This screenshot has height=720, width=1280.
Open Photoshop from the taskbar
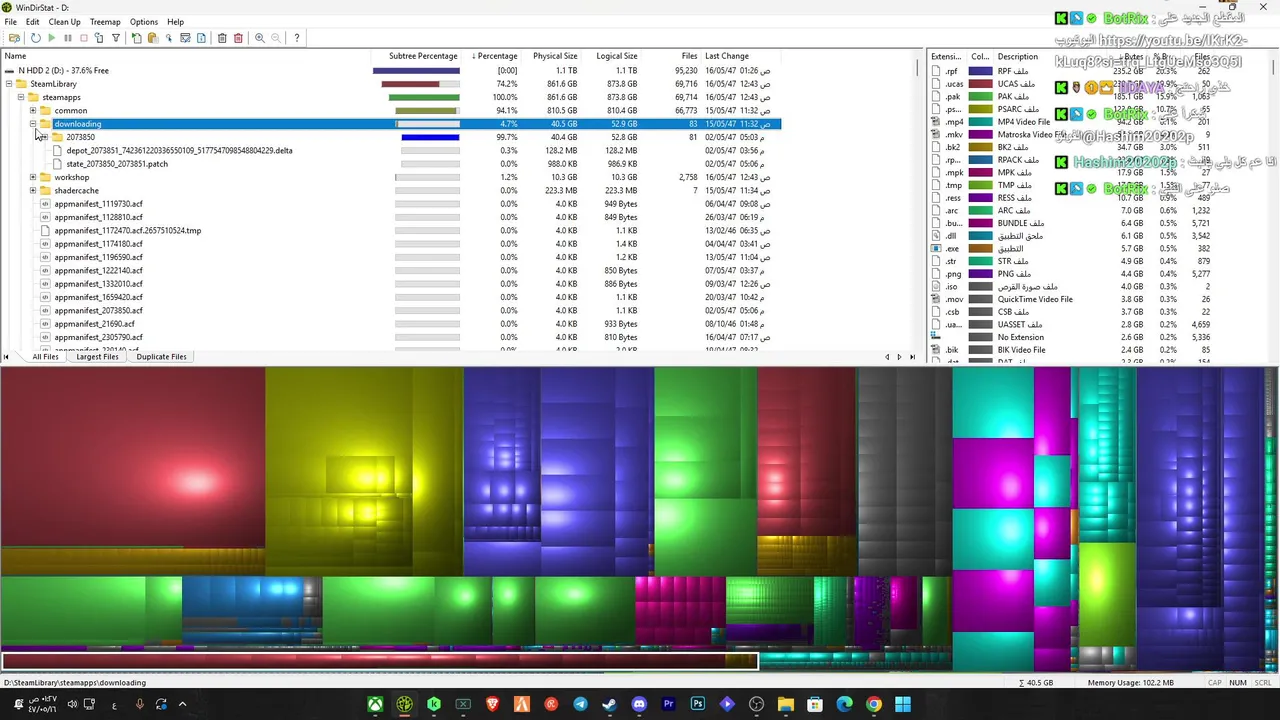pyautogui.click(x=697, y=704)
